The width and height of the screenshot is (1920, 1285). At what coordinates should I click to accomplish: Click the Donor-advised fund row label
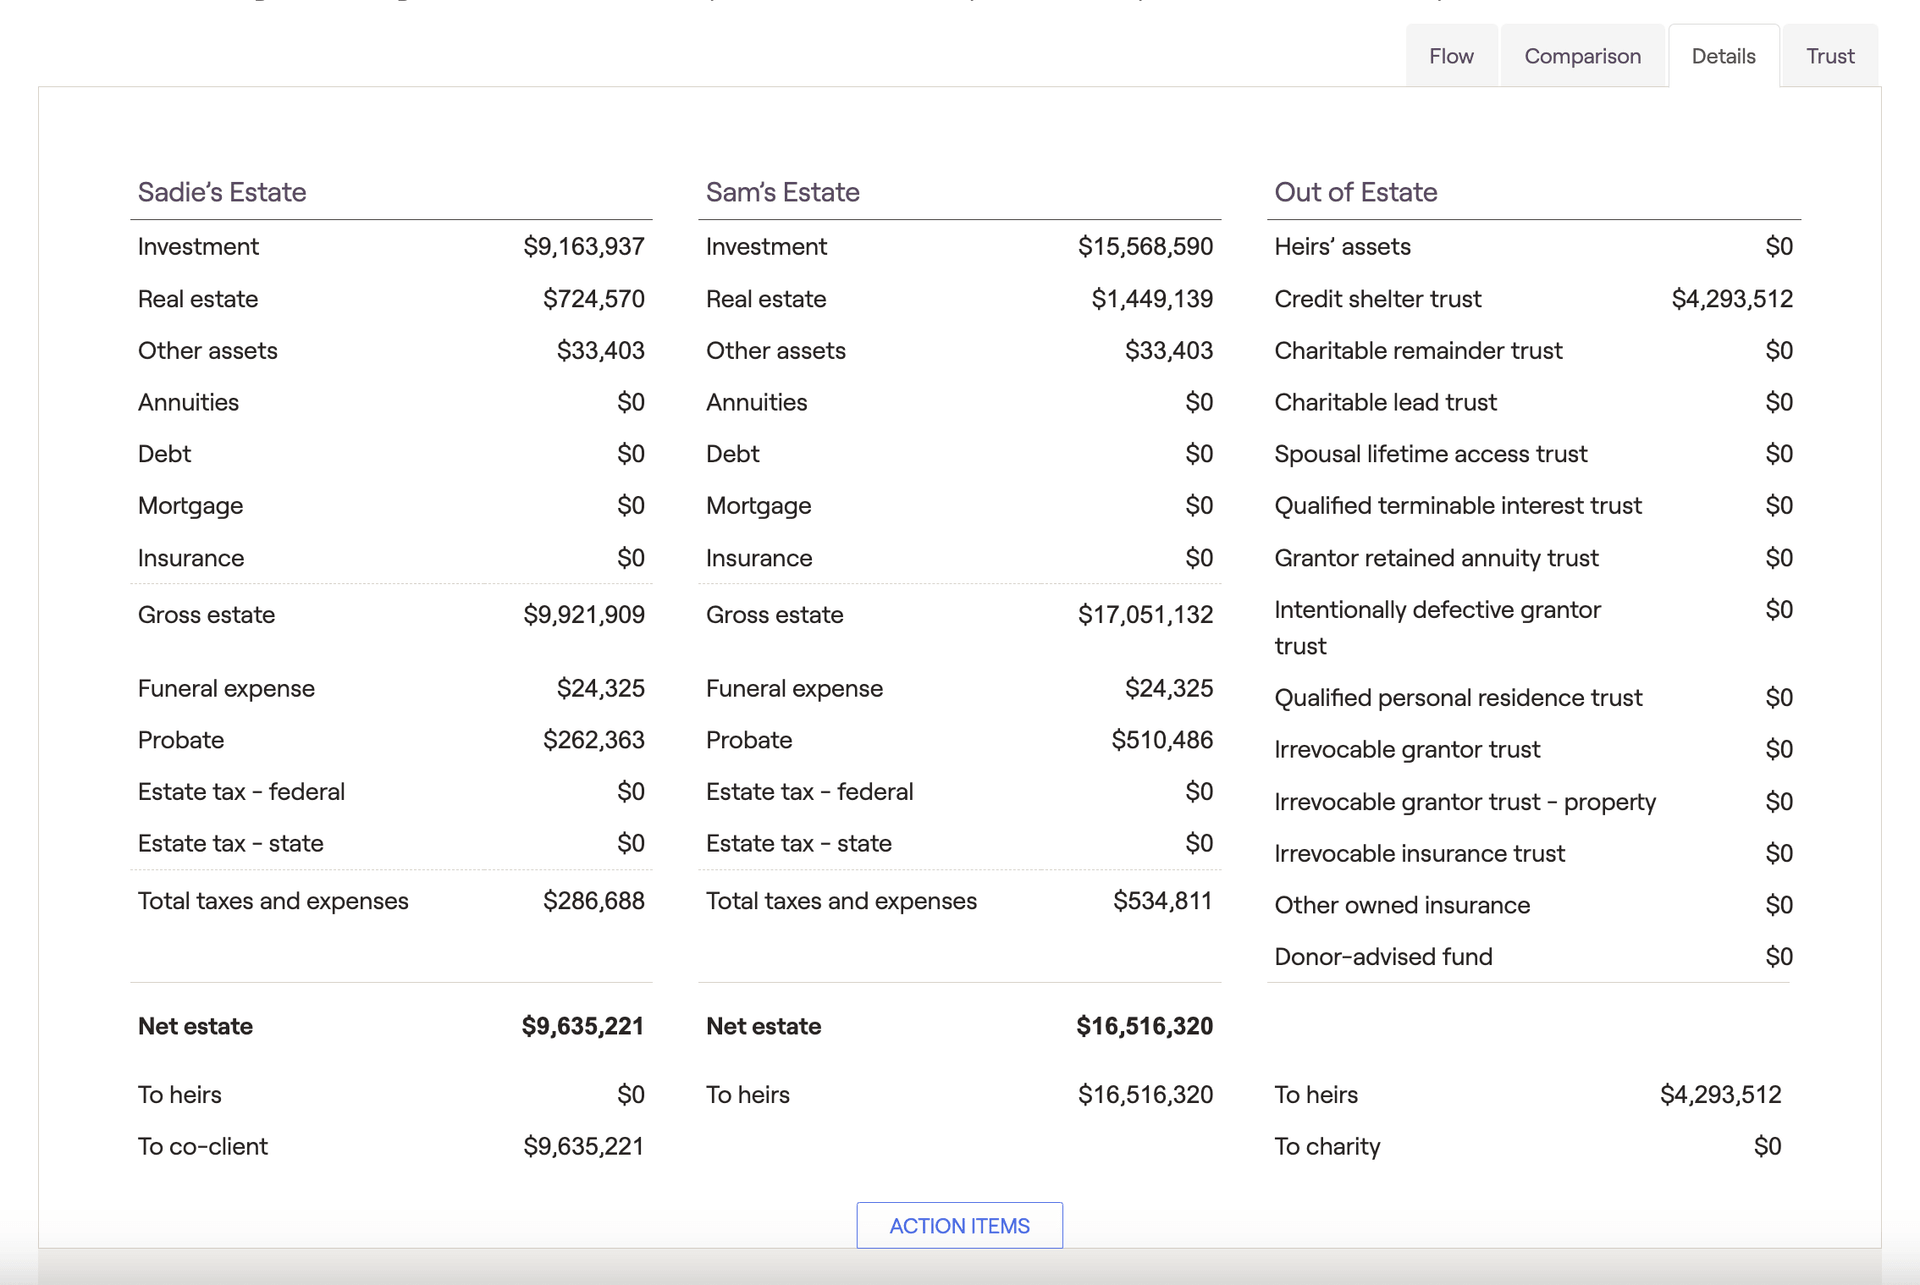[x=1383, y=957]
